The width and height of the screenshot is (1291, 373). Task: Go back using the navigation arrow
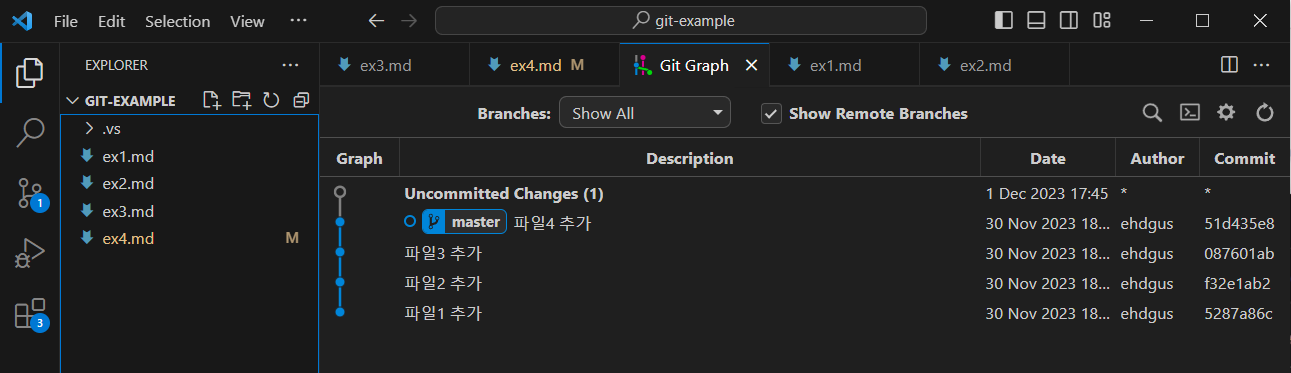[376, 20]
